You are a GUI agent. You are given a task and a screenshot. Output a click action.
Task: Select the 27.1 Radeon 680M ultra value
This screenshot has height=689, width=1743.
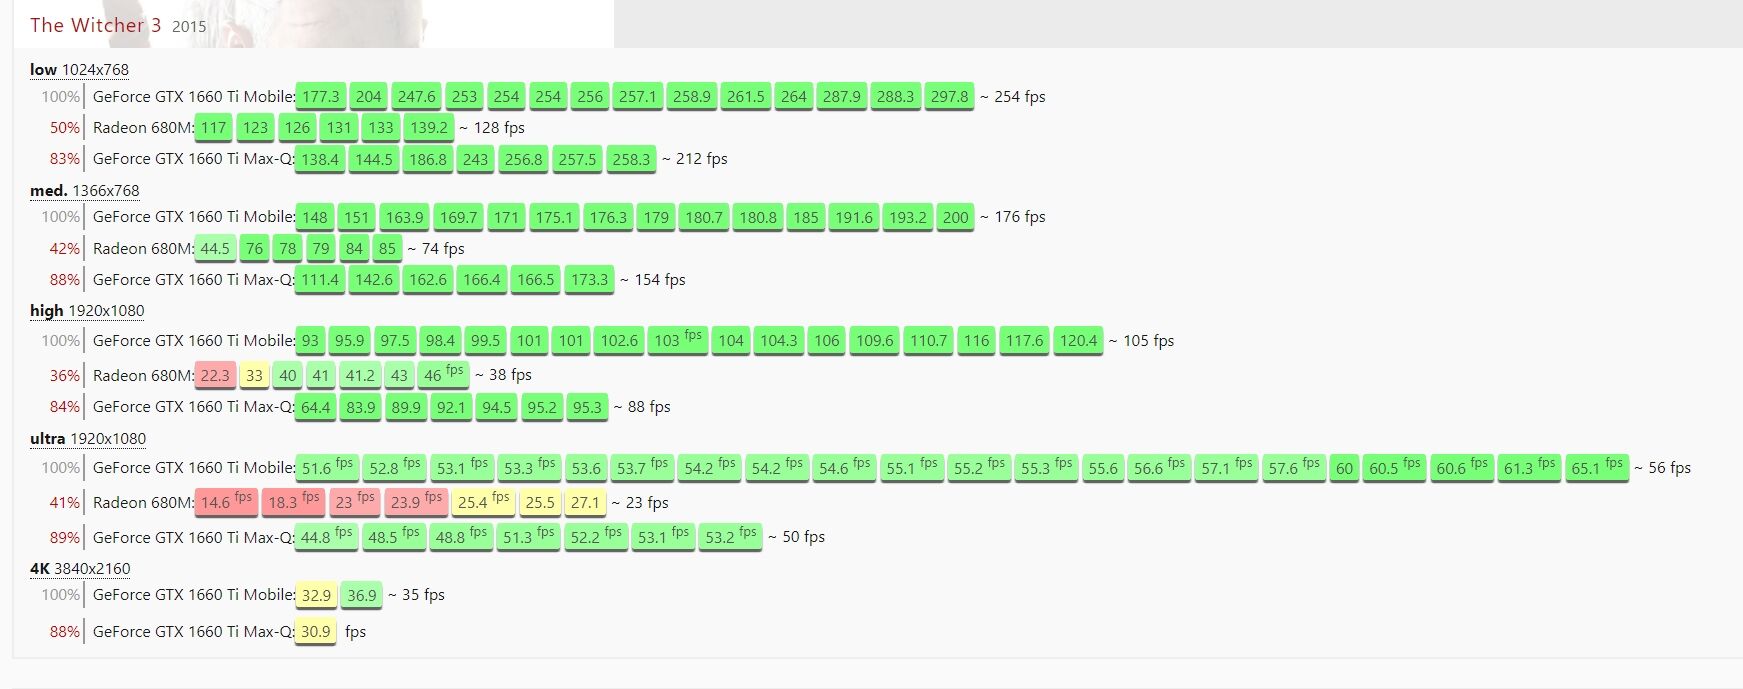click(585, 502)
